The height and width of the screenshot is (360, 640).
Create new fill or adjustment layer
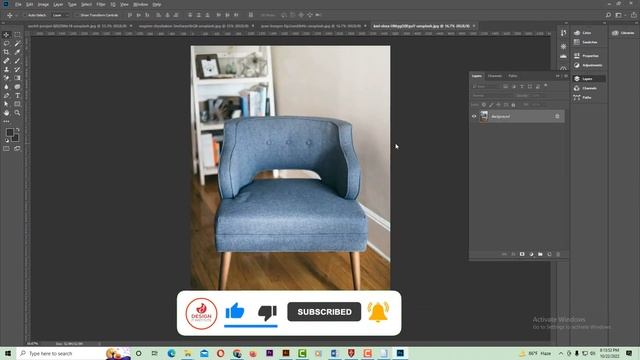[531, 254]
